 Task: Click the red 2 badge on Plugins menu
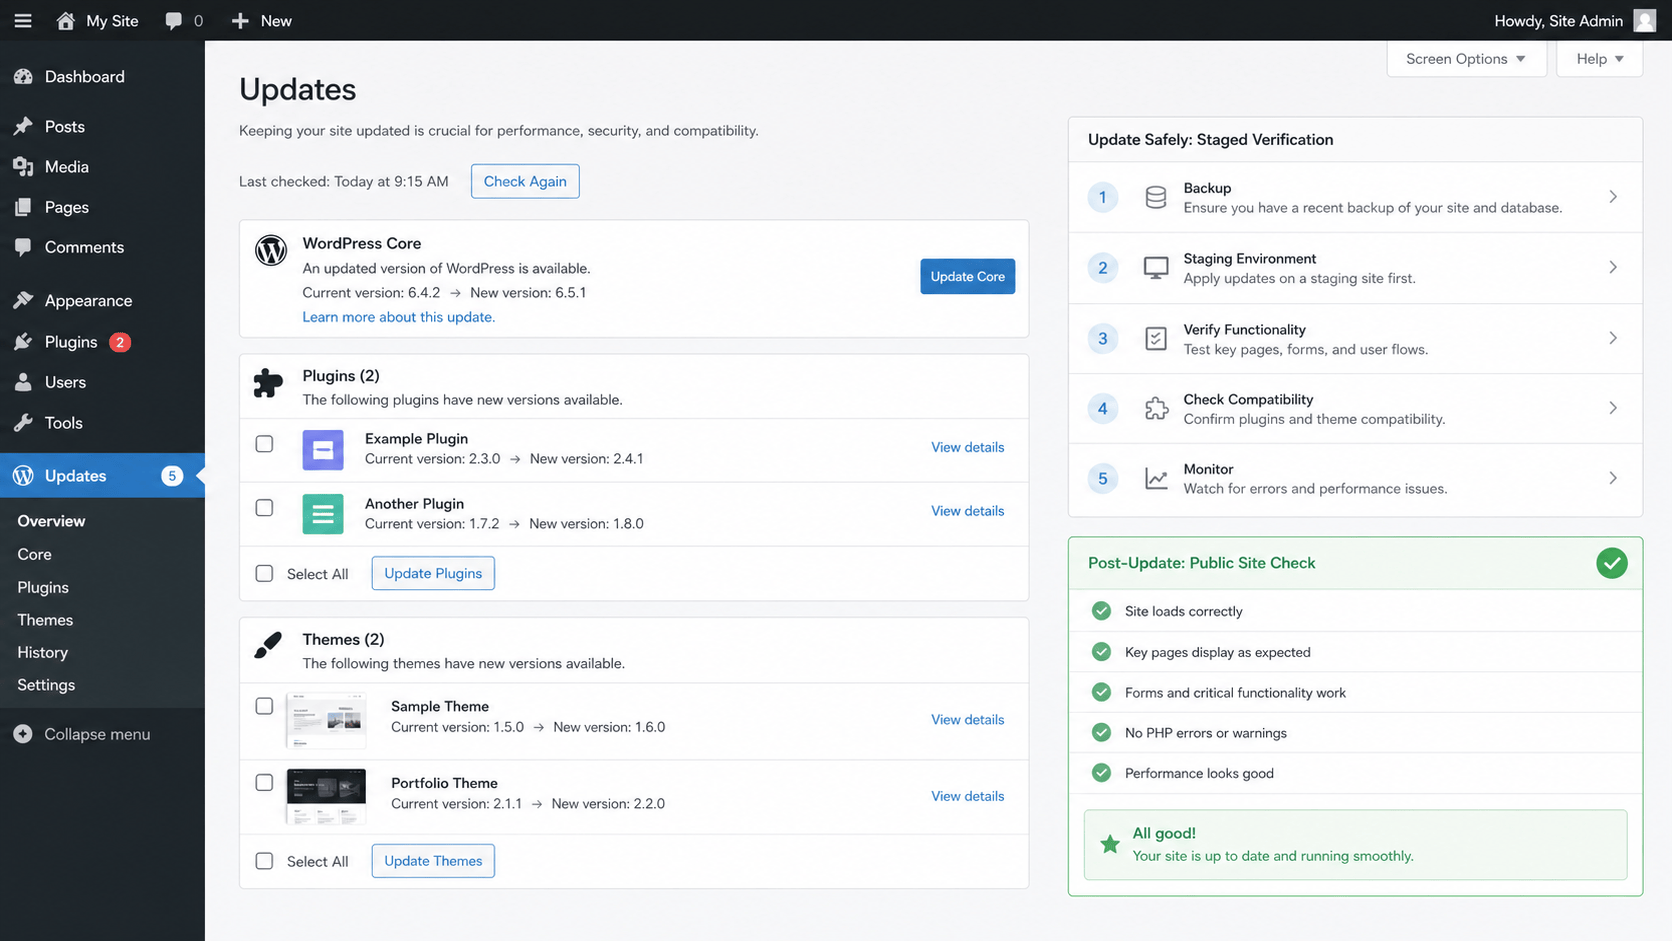pos(120,342)
